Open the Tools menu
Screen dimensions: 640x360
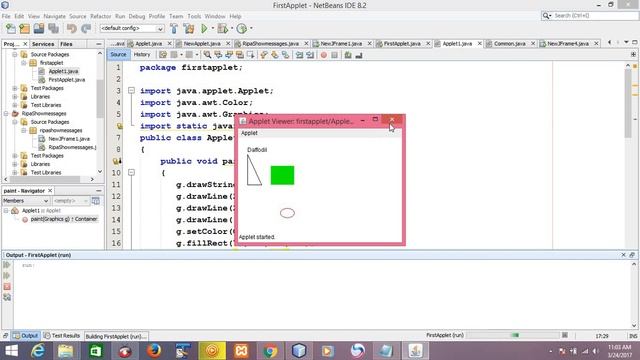click(x=194, y=16)
